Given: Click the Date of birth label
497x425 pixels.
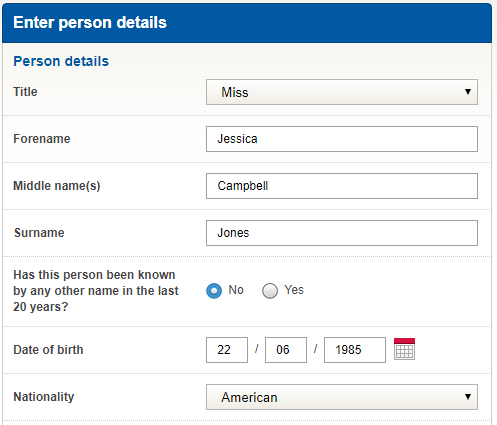Looking at the screenshot, I should tap(48, 350).
